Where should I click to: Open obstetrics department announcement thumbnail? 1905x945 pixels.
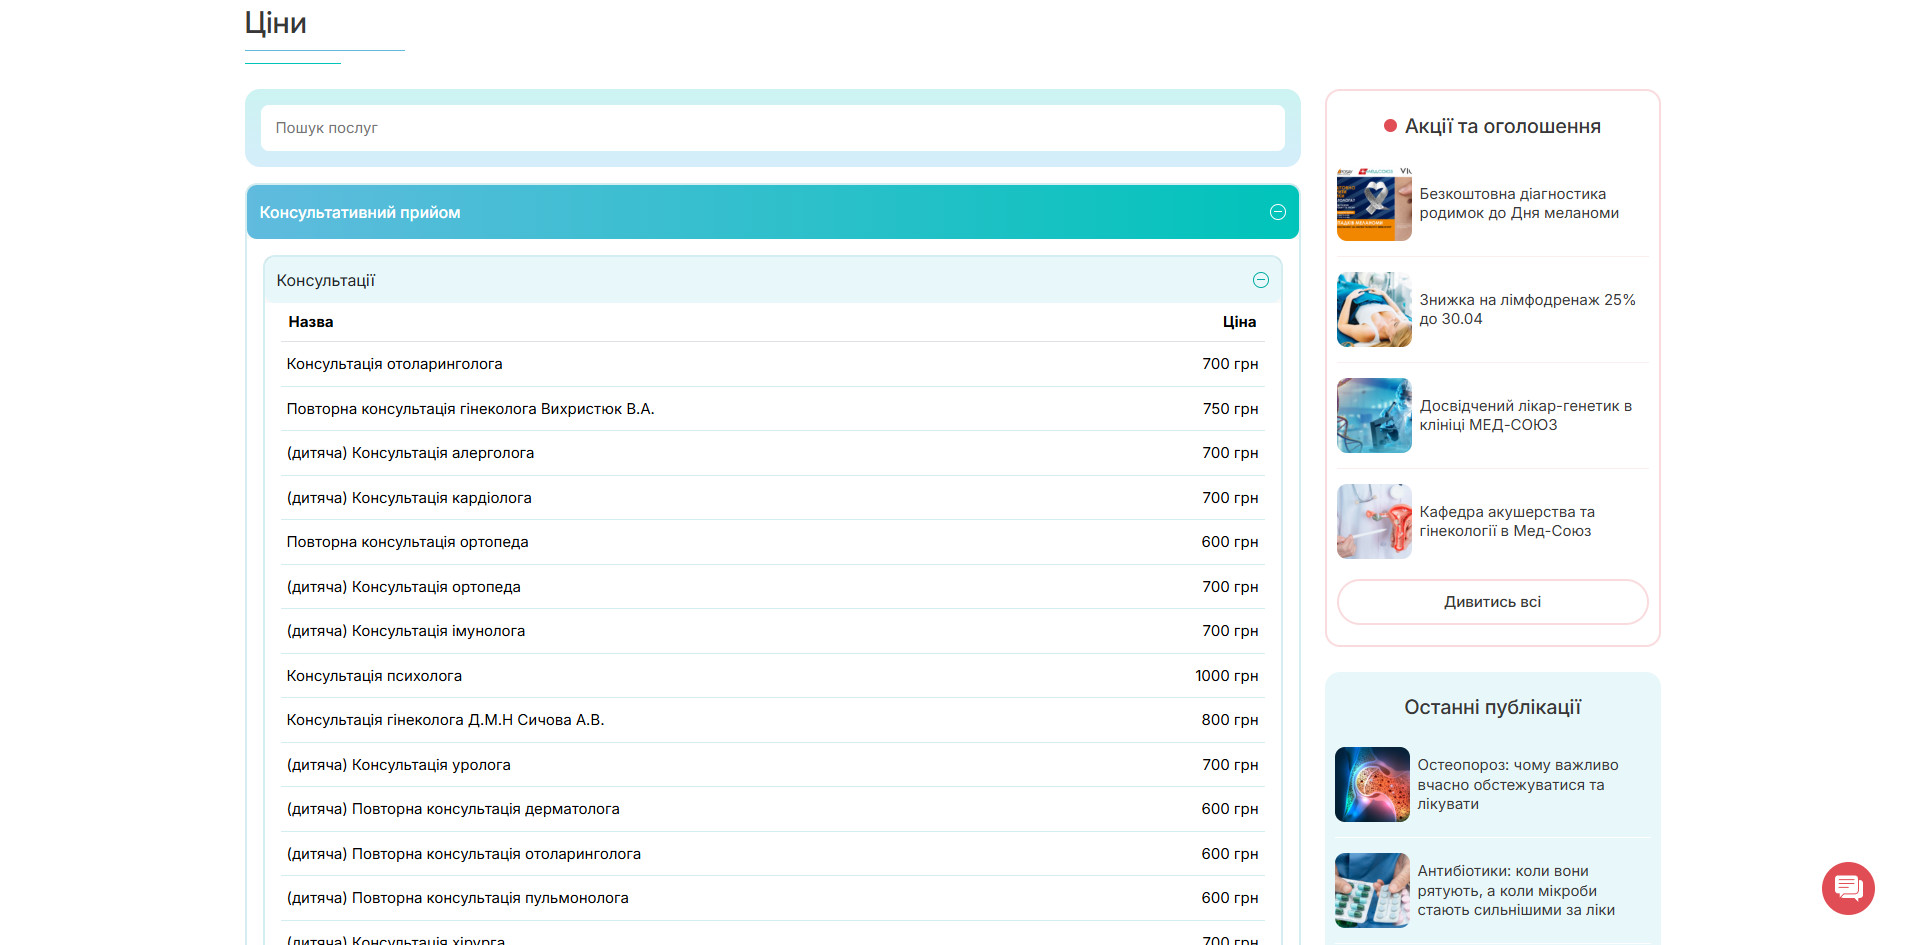(1374, 522)
